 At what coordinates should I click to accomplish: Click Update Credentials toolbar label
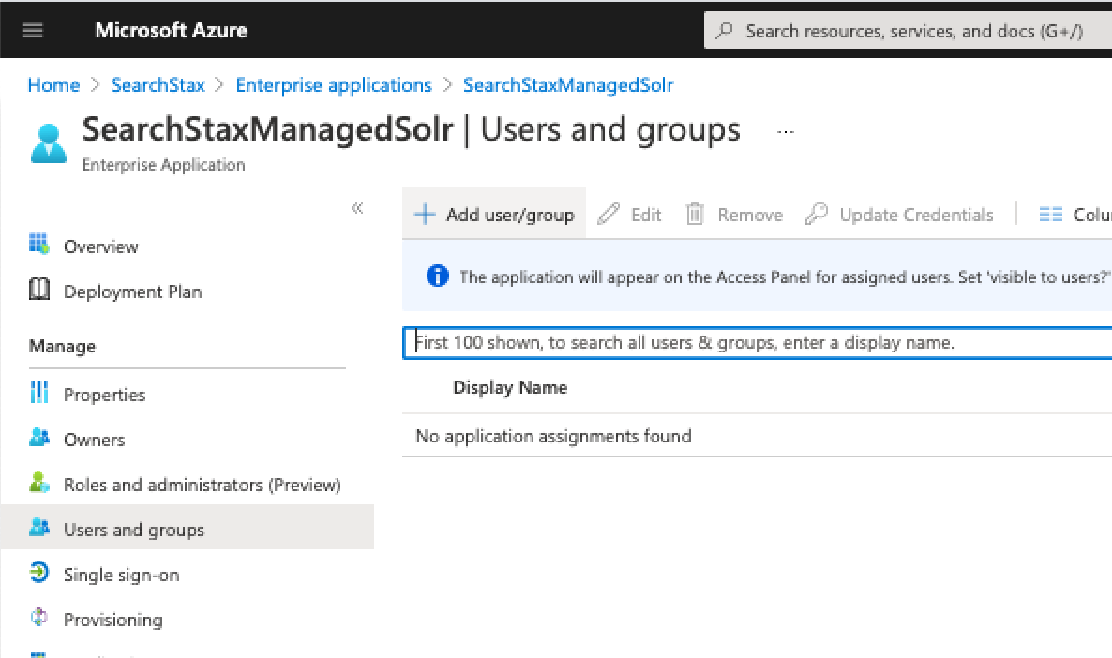[916, 215]
